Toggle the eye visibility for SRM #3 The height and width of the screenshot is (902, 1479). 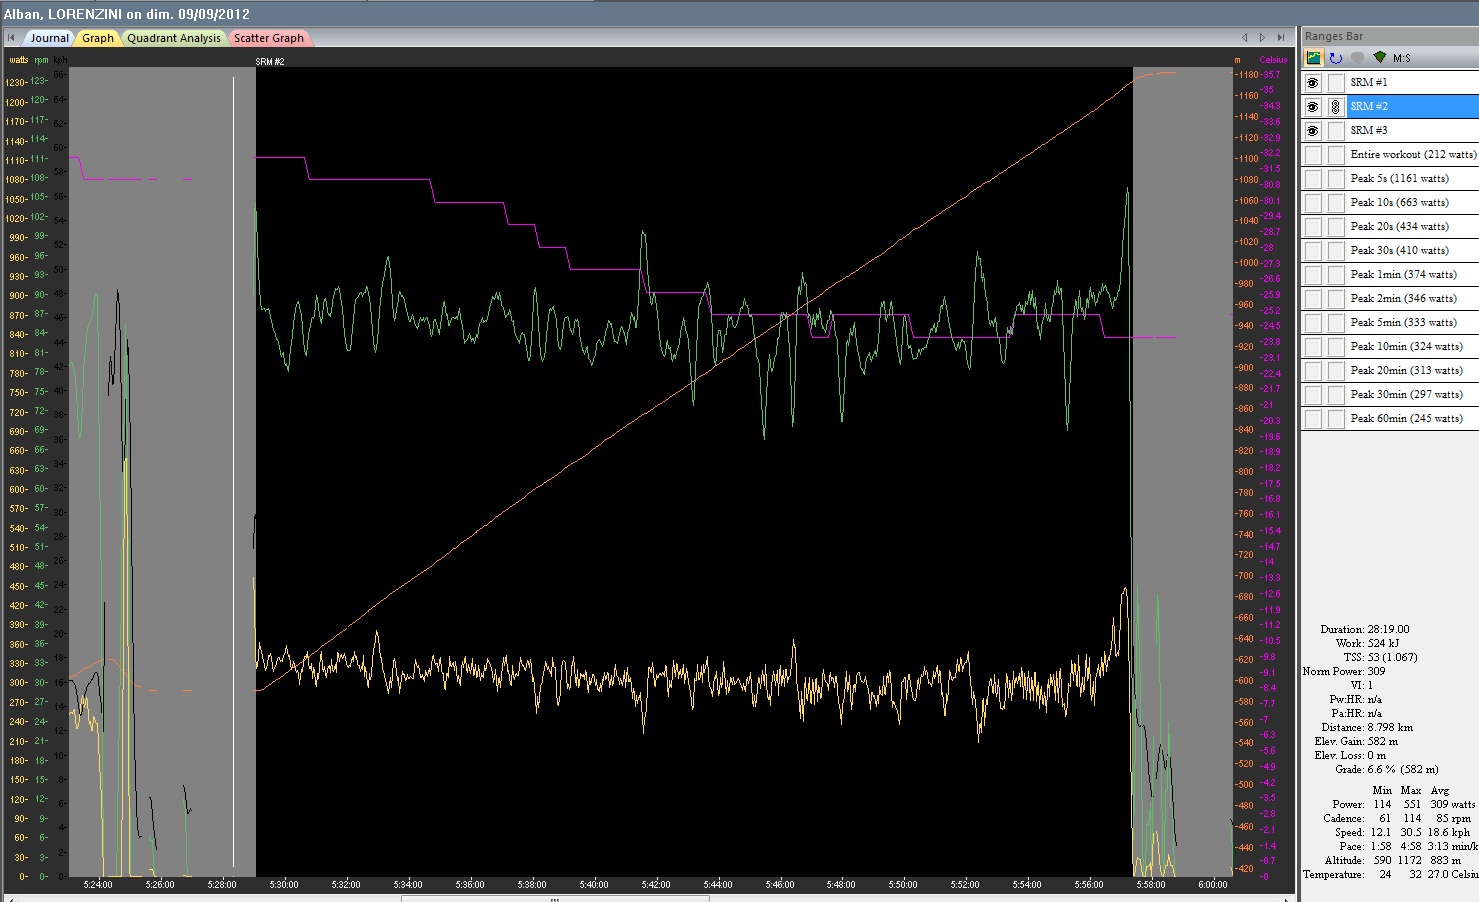(x=1313, y=130)
